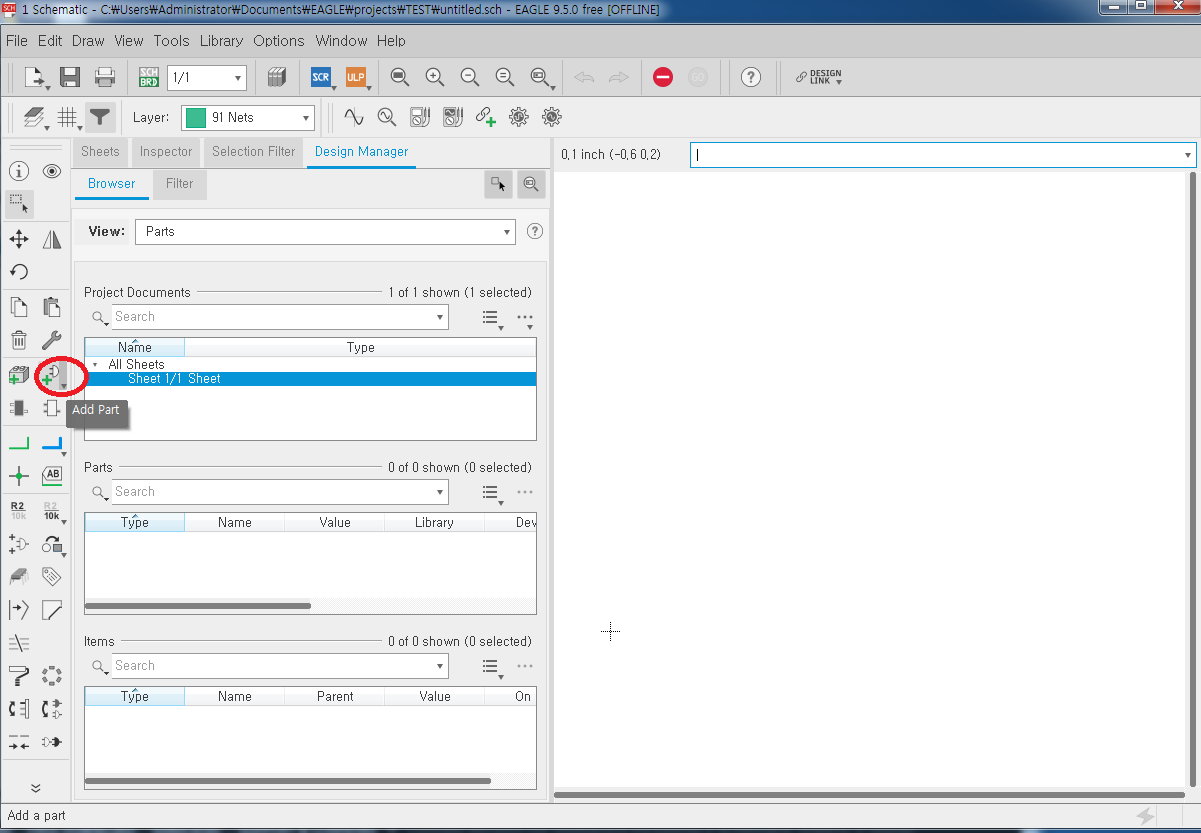Open Help with the question mark toolbar icon
1201x833 pixels.
[x=751, y=77]
